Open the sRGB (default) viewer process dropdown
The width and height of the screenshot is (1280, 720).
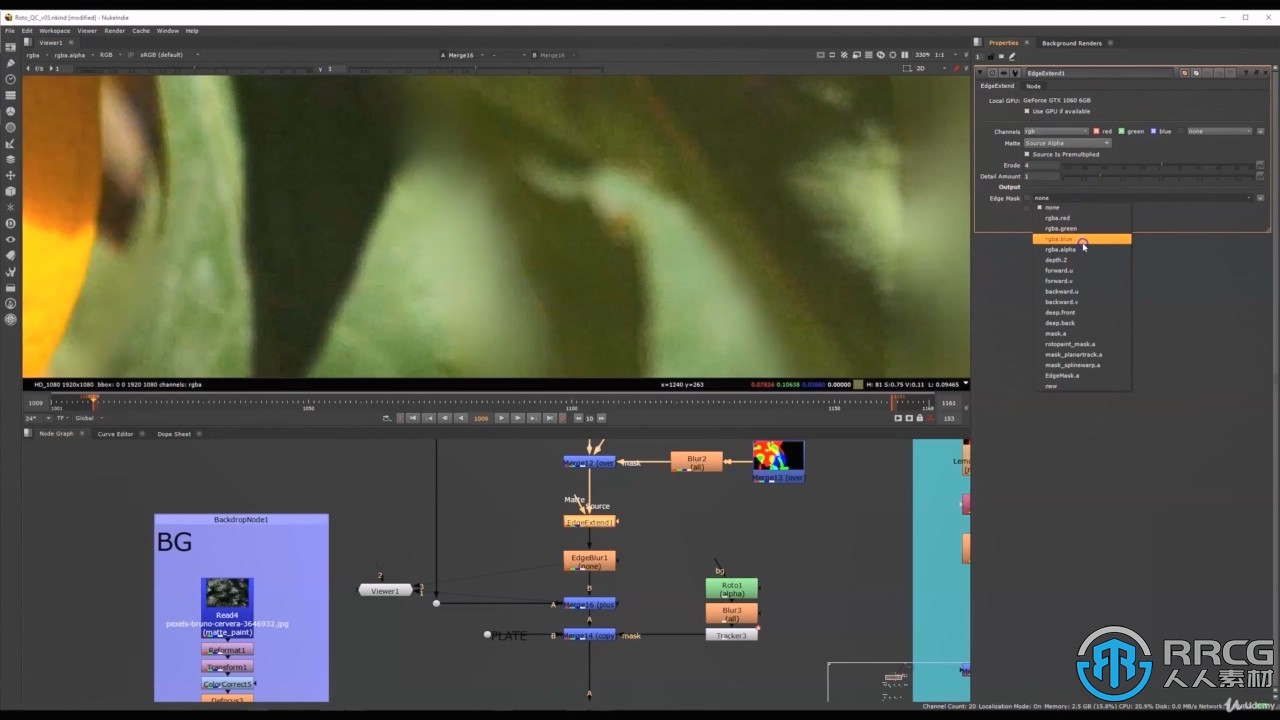coord(168,55)
